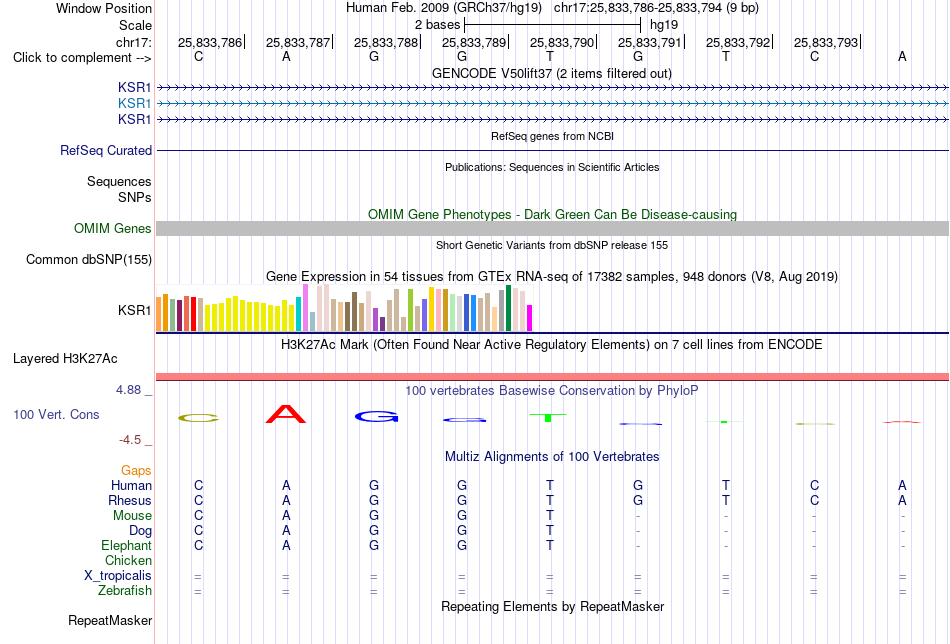Click the 25,833,791 ruler coordinate
Screen dimensions: 950x644
click(x=649, y=42)
